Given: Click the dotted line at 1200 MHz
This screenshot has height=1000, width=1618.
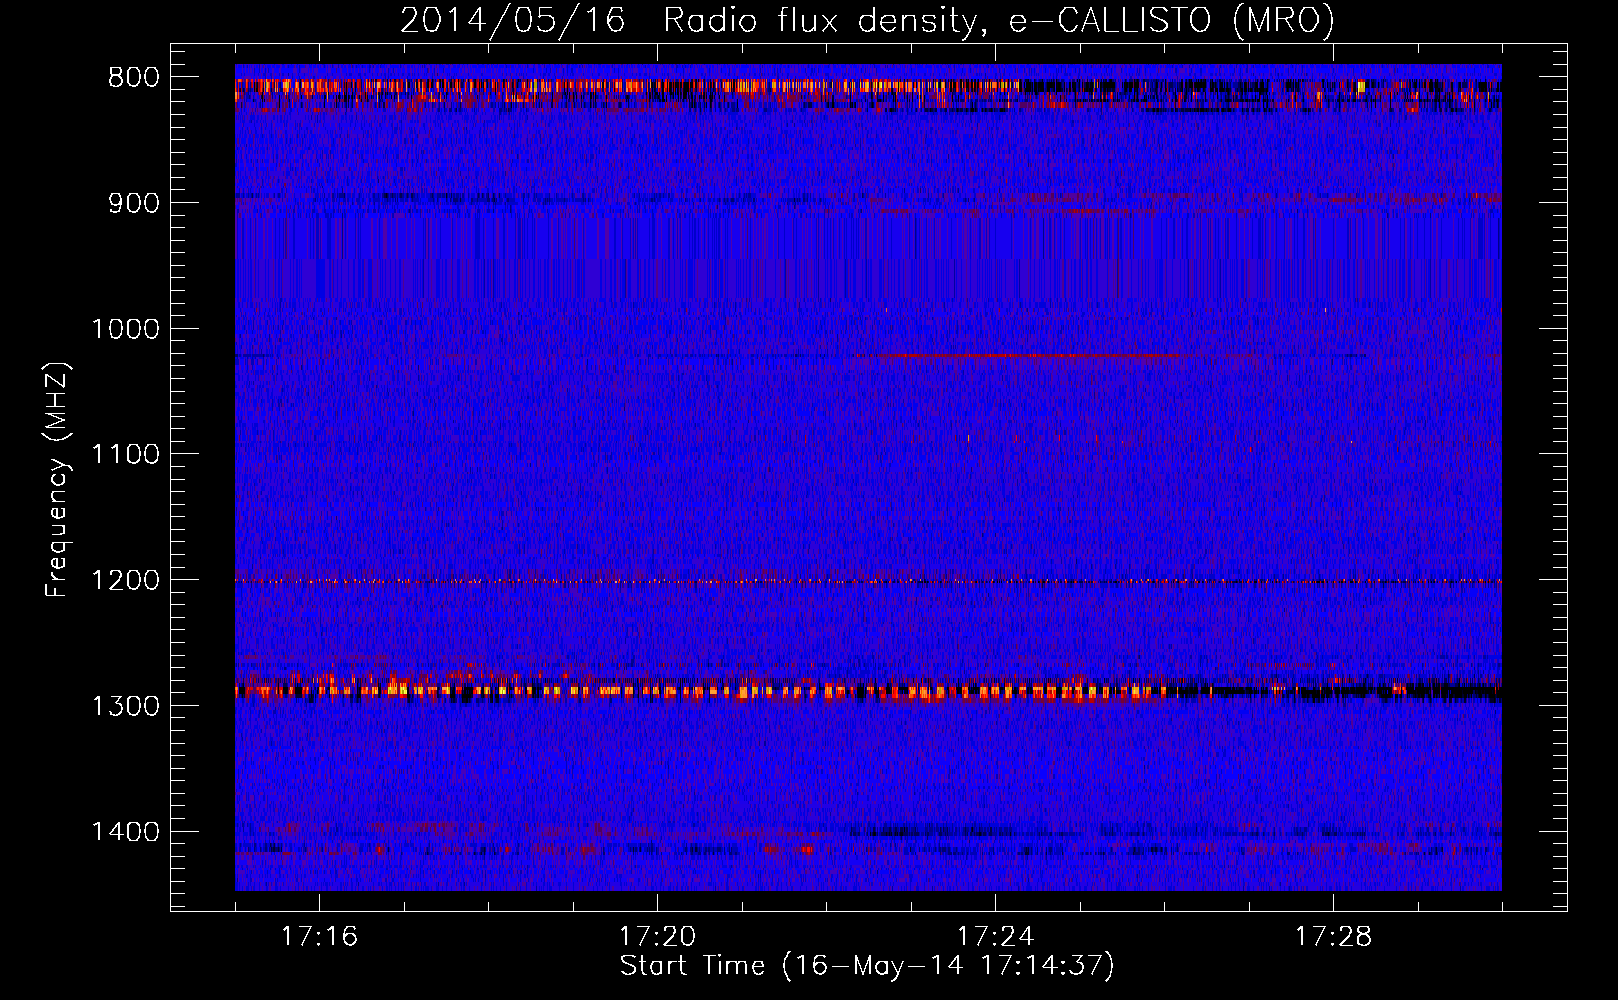Looking at the screenshot, I should [868, 581].
